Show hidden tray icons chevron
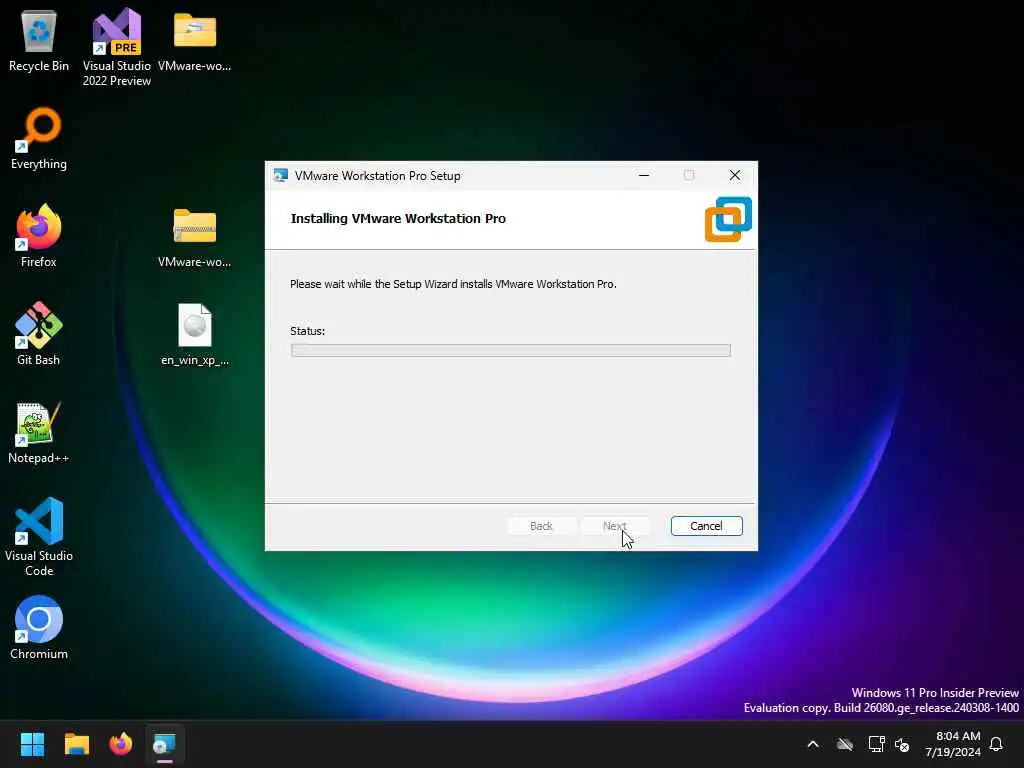Image resolution: width=1024 pixels, height=768 pixels. [813, 744]
